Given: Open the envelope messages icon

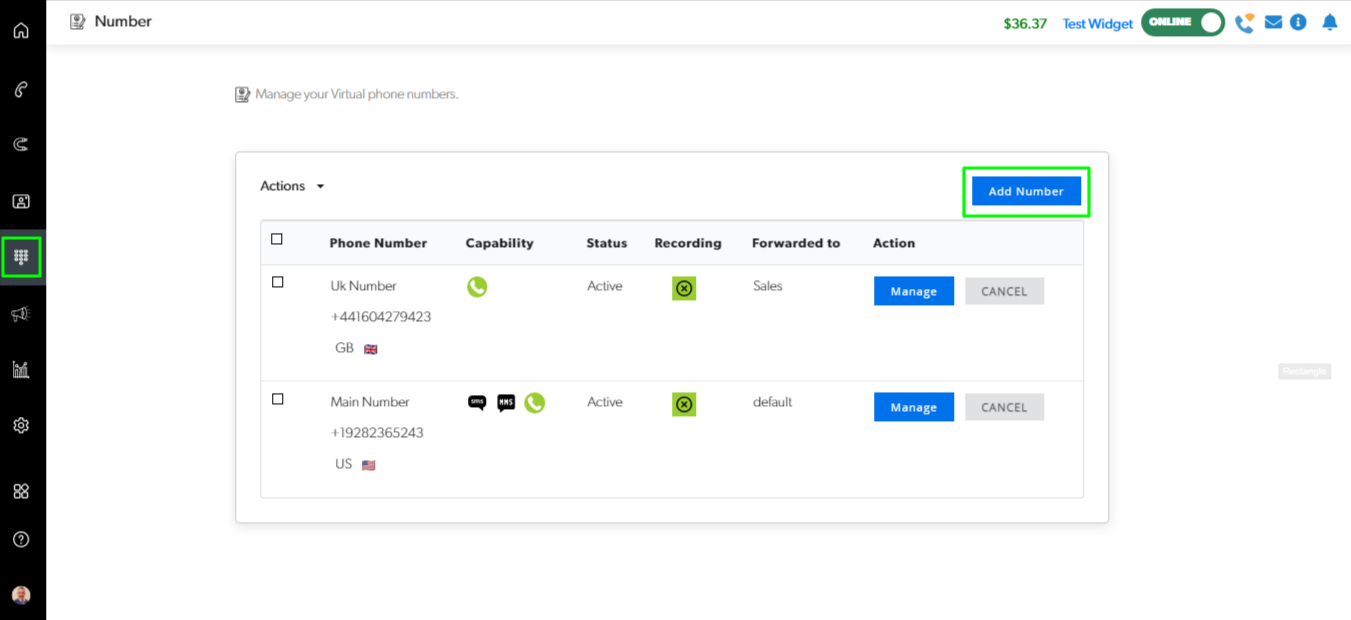Looking at the screenshot, I should click(x=1273, y=22).
